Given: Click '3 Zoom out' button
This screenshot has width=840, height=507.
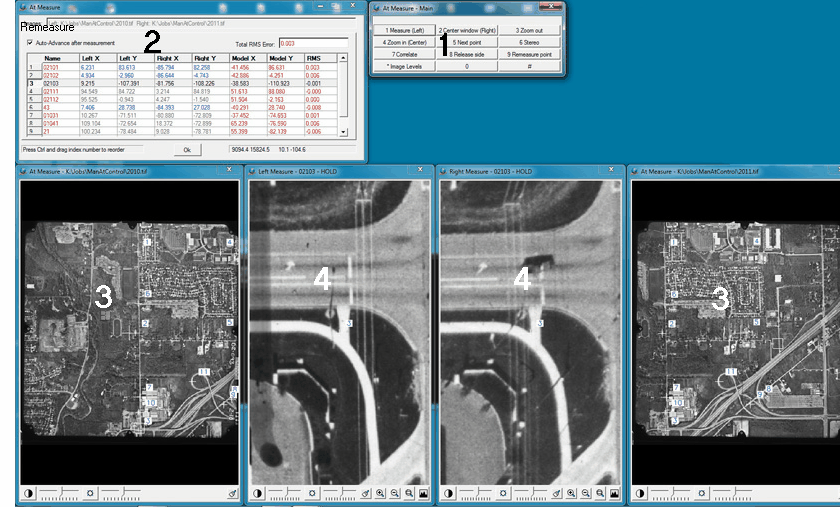Looking at the screenshot, I should point(529,31).
